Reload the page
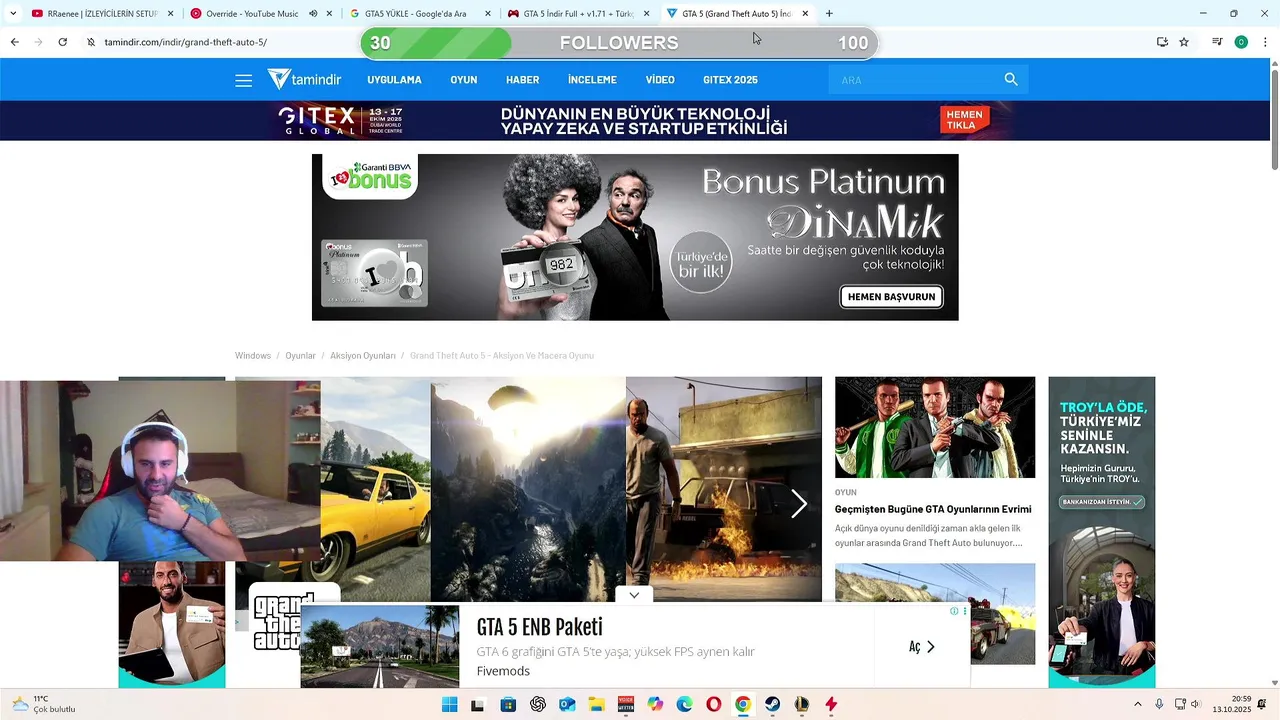This screenshot has width=1280, height=720. pos(62,42)
